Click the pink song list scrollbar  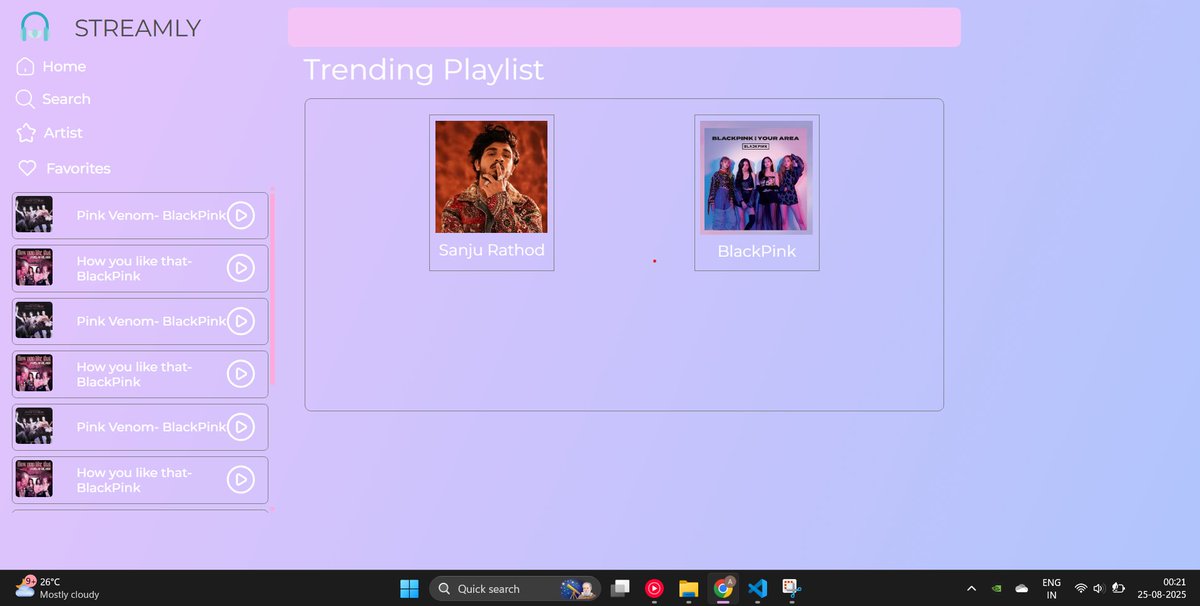click(x=272, y=290)
